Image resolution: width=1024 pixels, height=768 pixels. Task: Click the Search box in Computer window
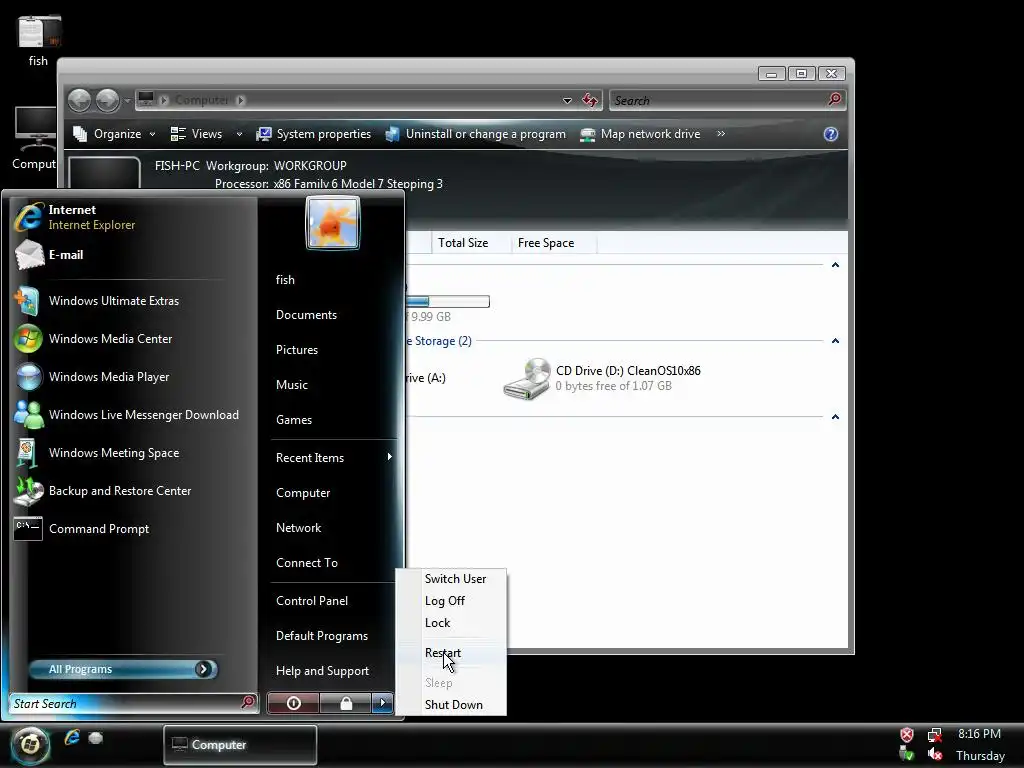click(x=728, y=101)
